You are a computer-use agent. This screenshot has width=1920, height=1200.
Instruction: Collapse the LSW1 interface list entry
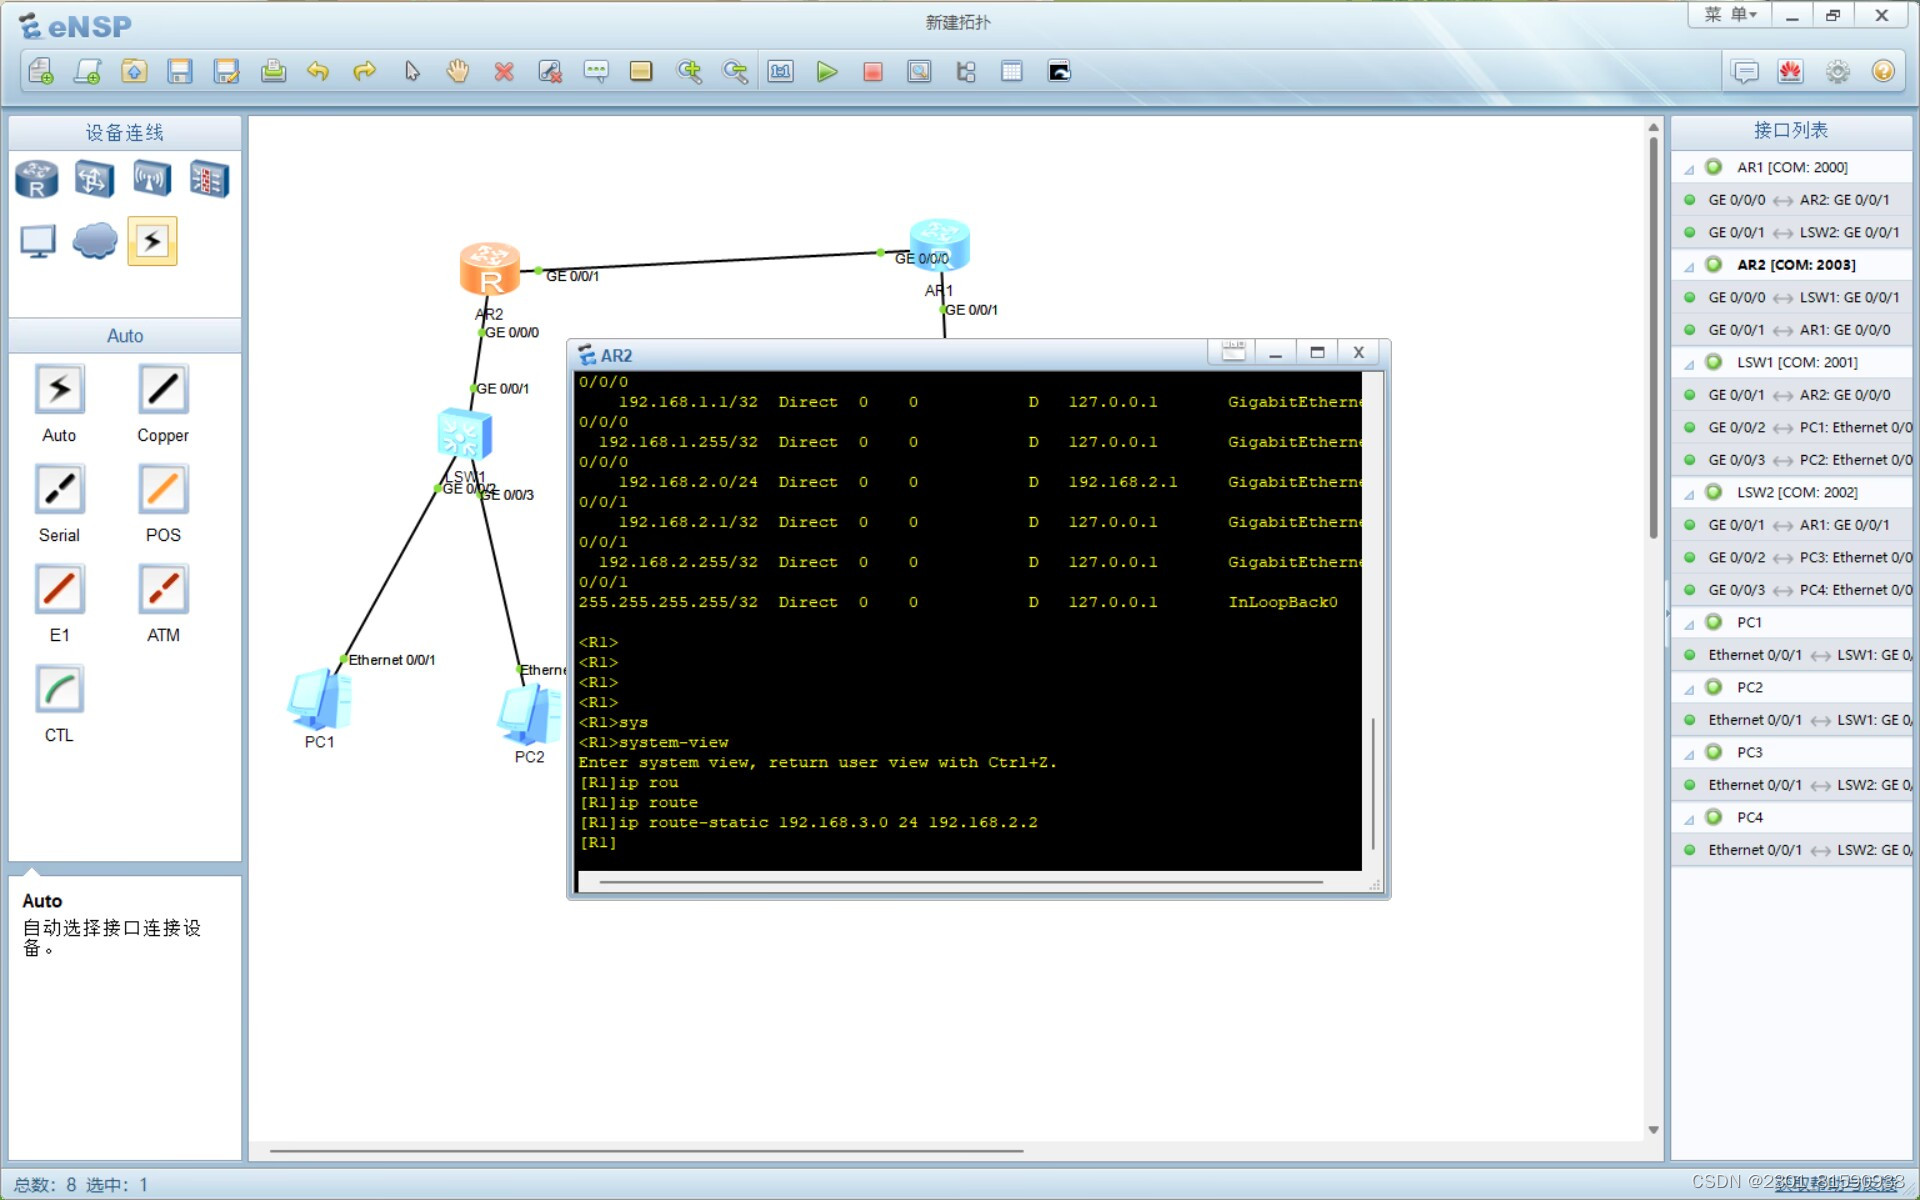tap(1689, 364)
